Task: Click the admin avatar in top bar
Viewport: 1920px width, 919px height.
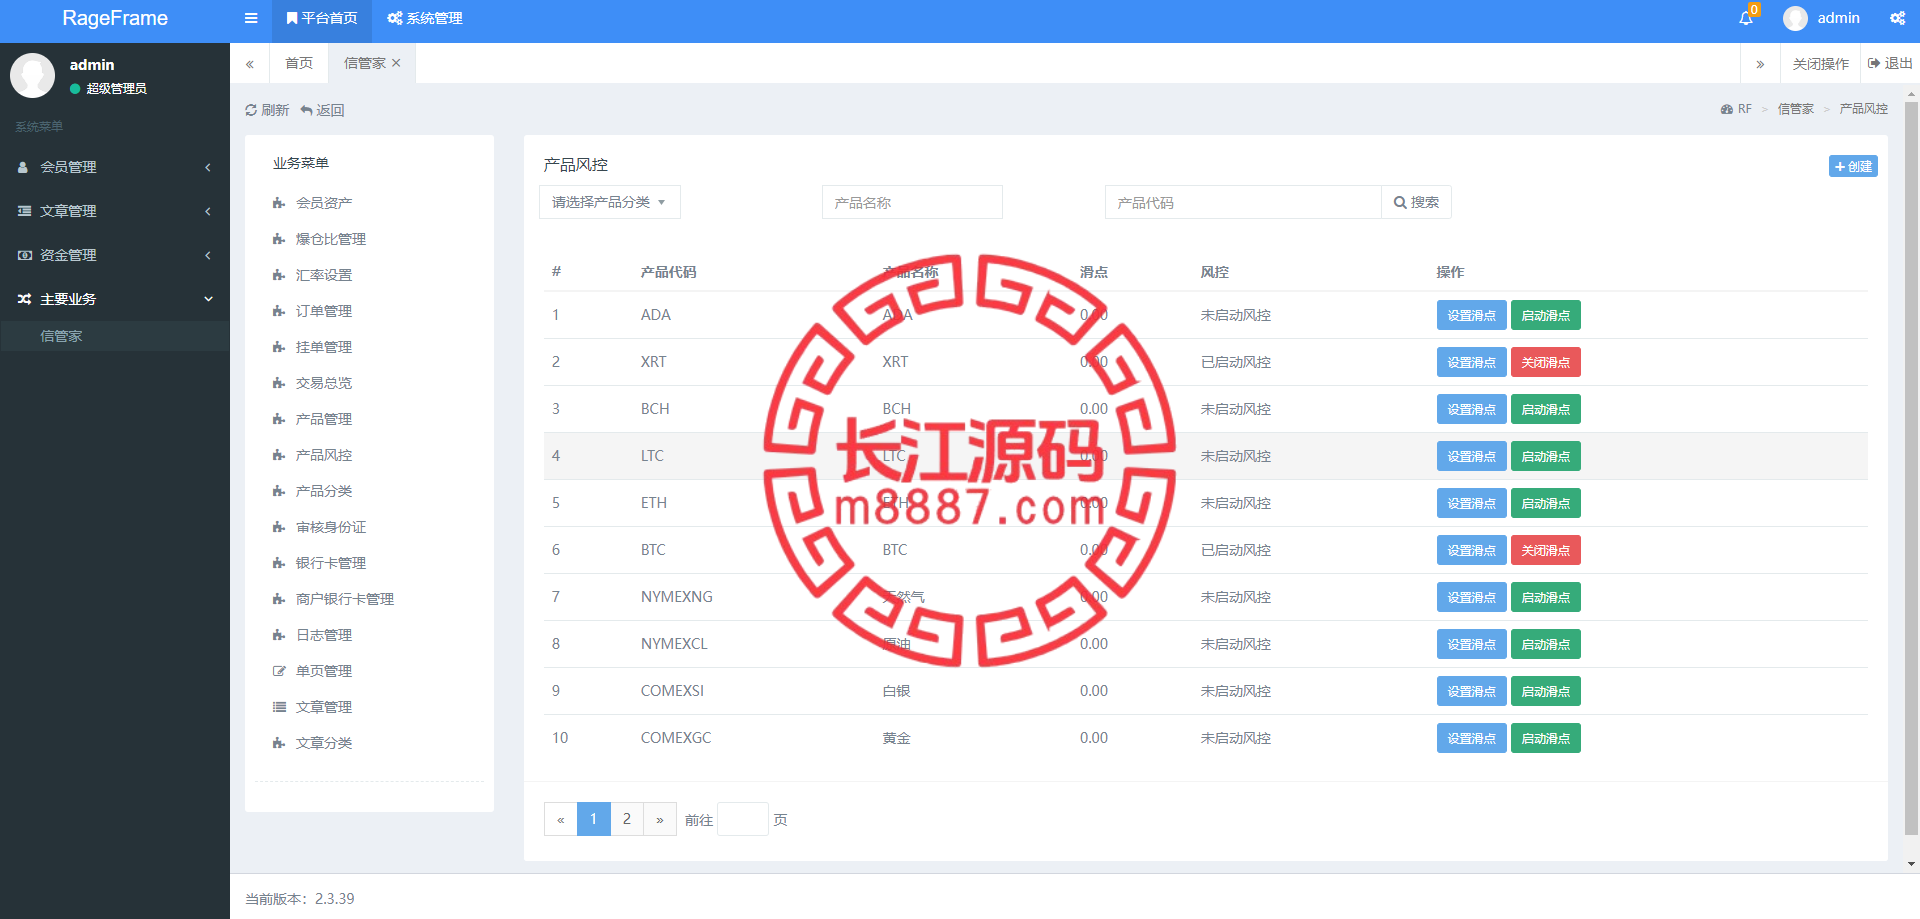Action: pos(1795,18)
